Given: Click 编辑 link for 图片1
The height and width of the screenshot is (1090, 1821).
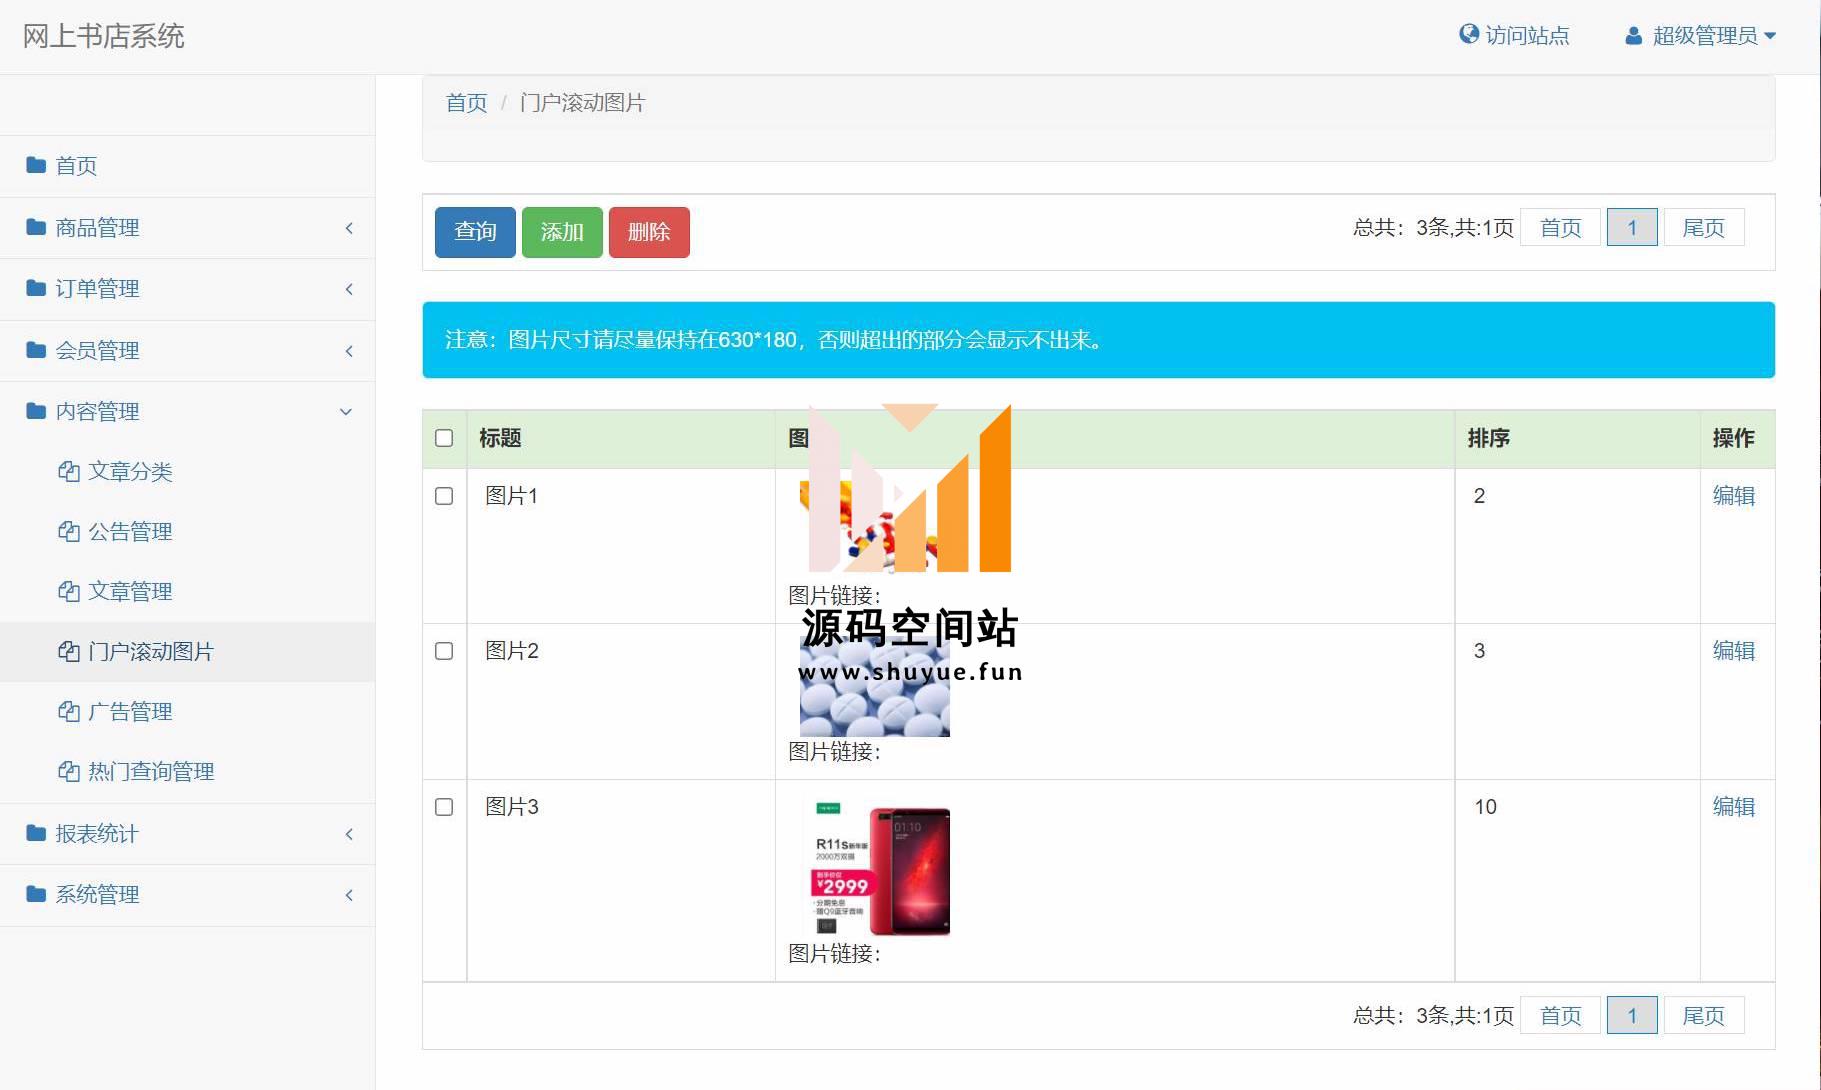Looking at the screenshot, I should (x=1734, y=496).
